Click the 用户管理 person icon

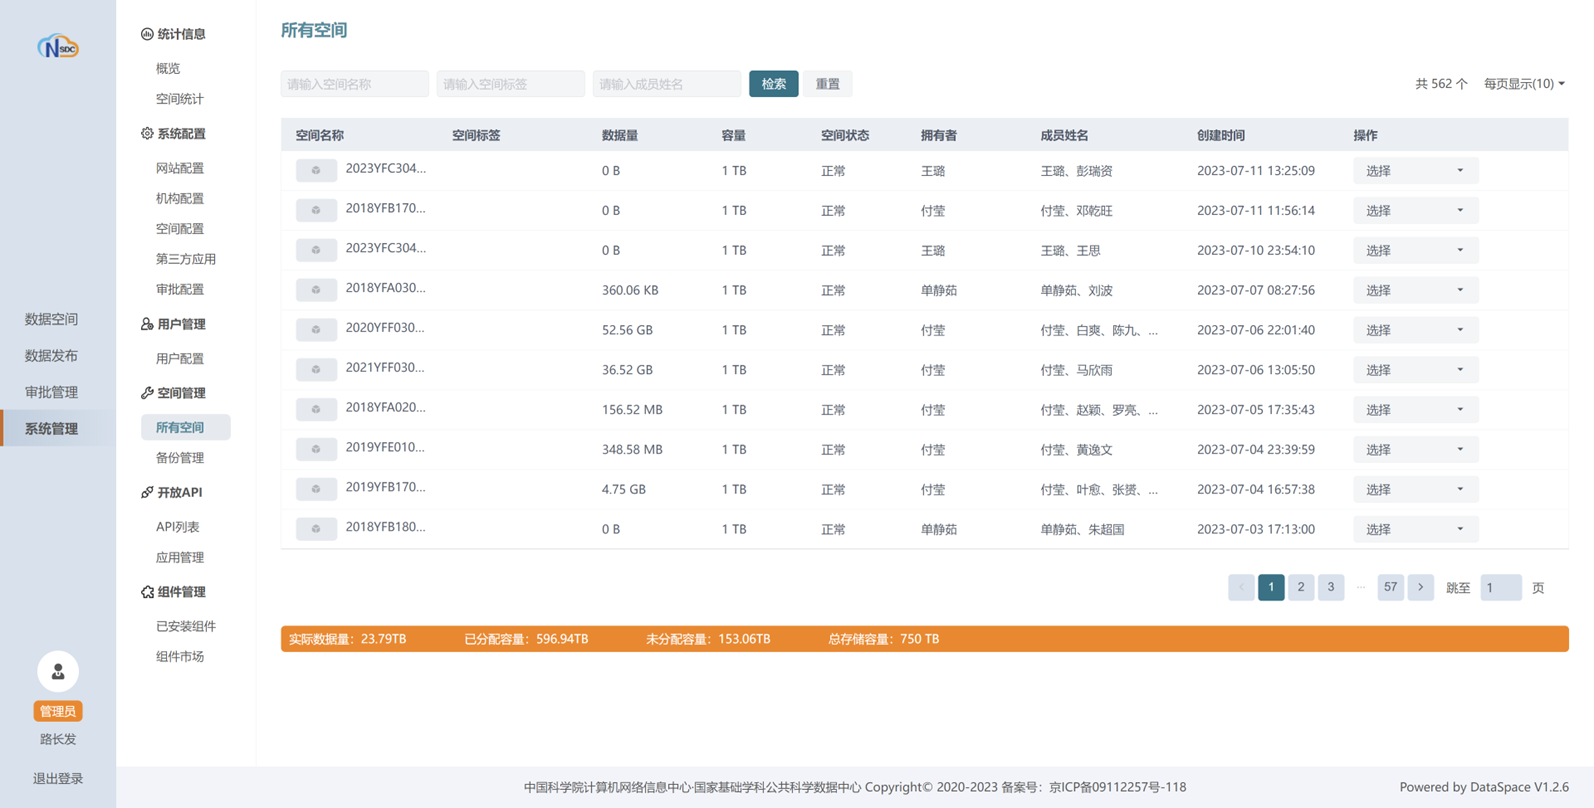tap(147, 324)
